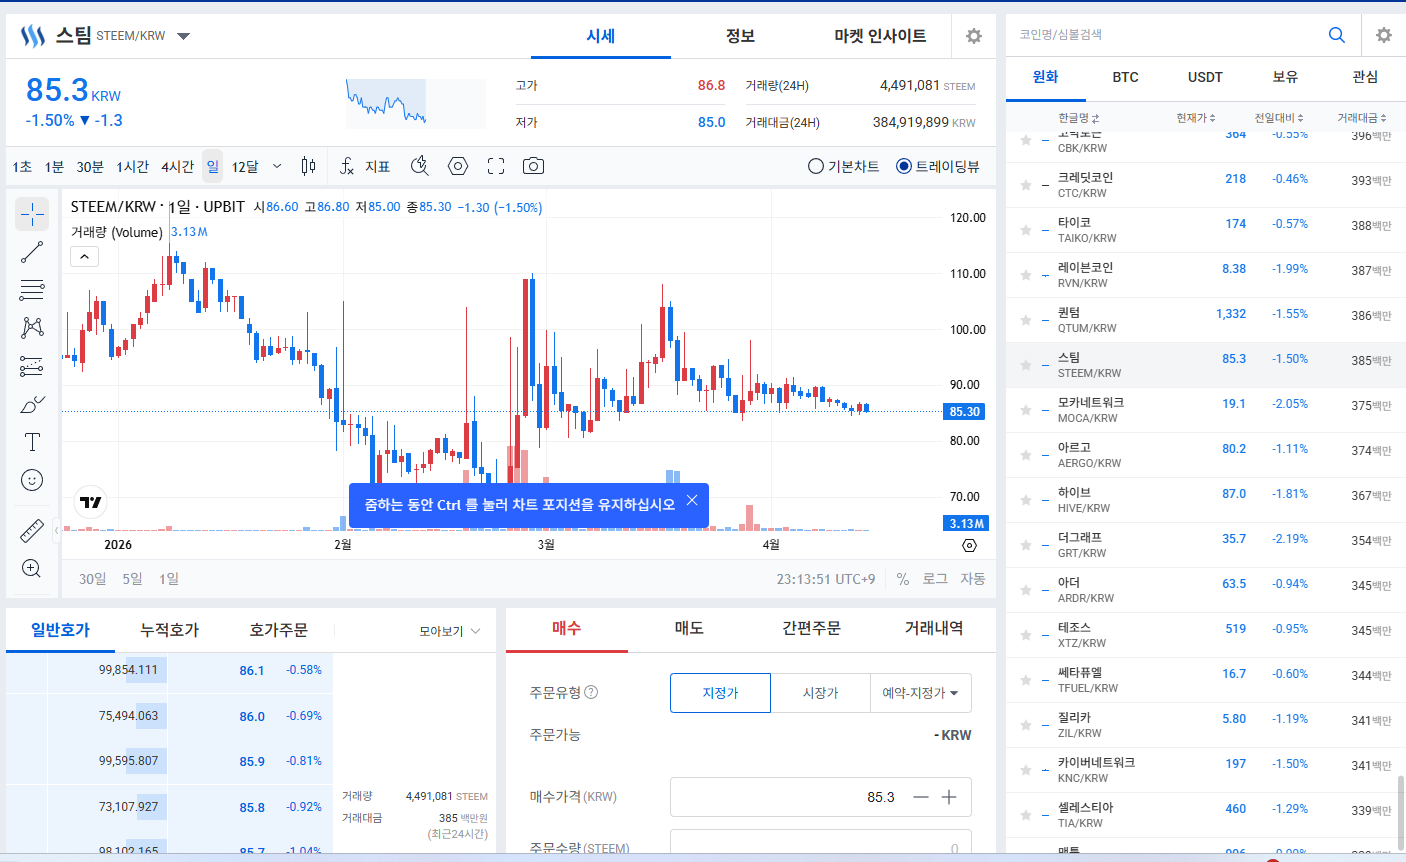The width and height of the screenshot is (1406, 862).
Task: Decrease the buy price with minus
Action: click(x=921, y=797)
